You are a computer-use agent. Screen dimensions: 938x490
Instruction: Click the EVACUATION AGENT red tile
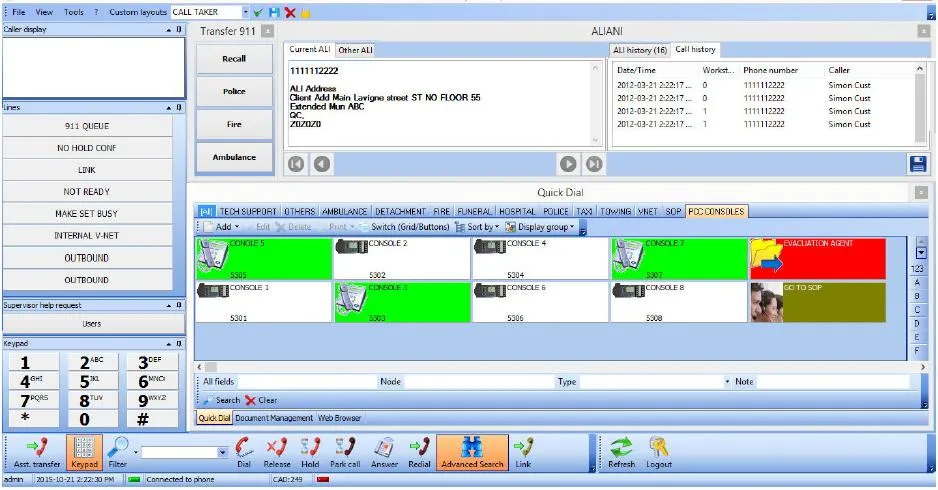pyautogui.click(x=818, y=258)
